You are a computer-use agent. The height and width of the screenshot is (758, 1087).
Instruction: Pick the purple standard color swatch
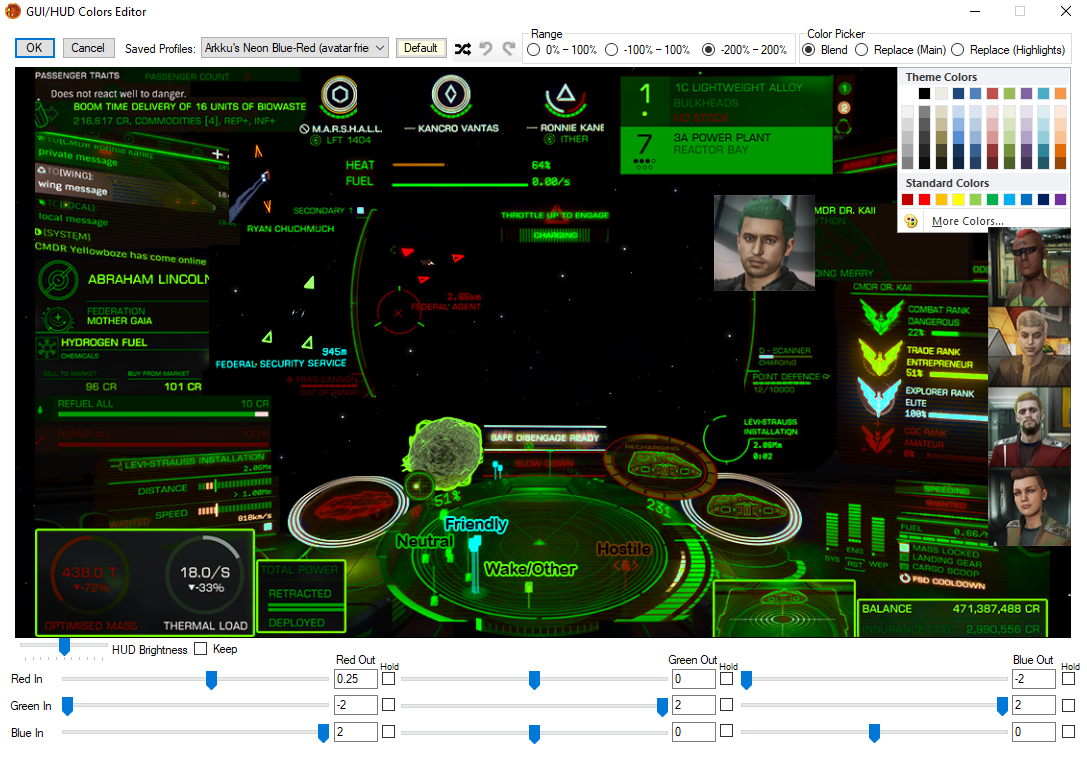coord(1060,200)
